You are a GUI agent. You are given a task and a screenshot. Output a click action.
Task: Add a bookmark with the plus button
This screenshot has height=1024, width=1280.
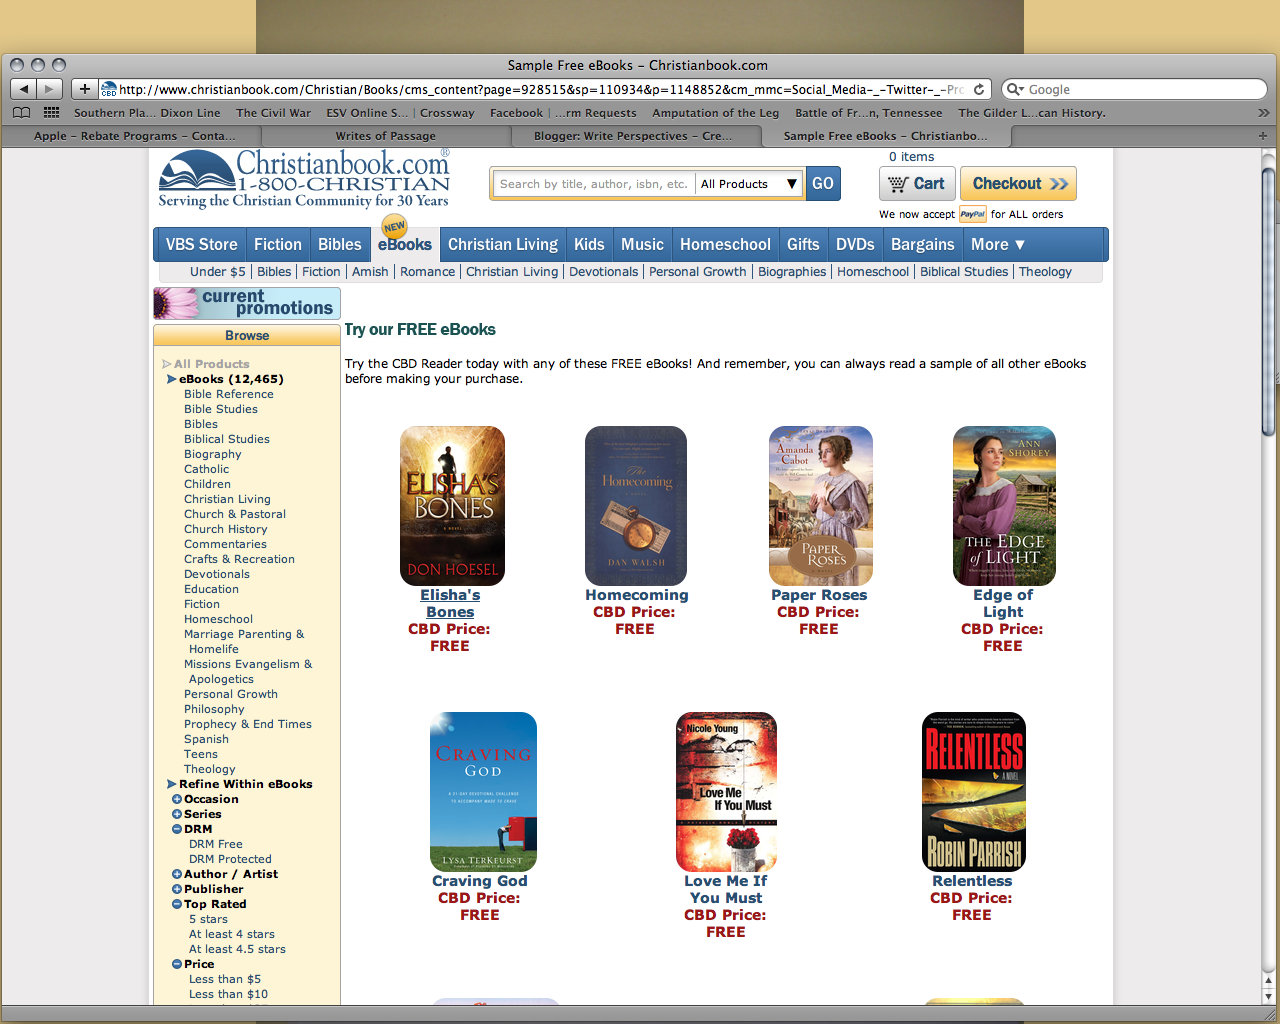[85, 89]
